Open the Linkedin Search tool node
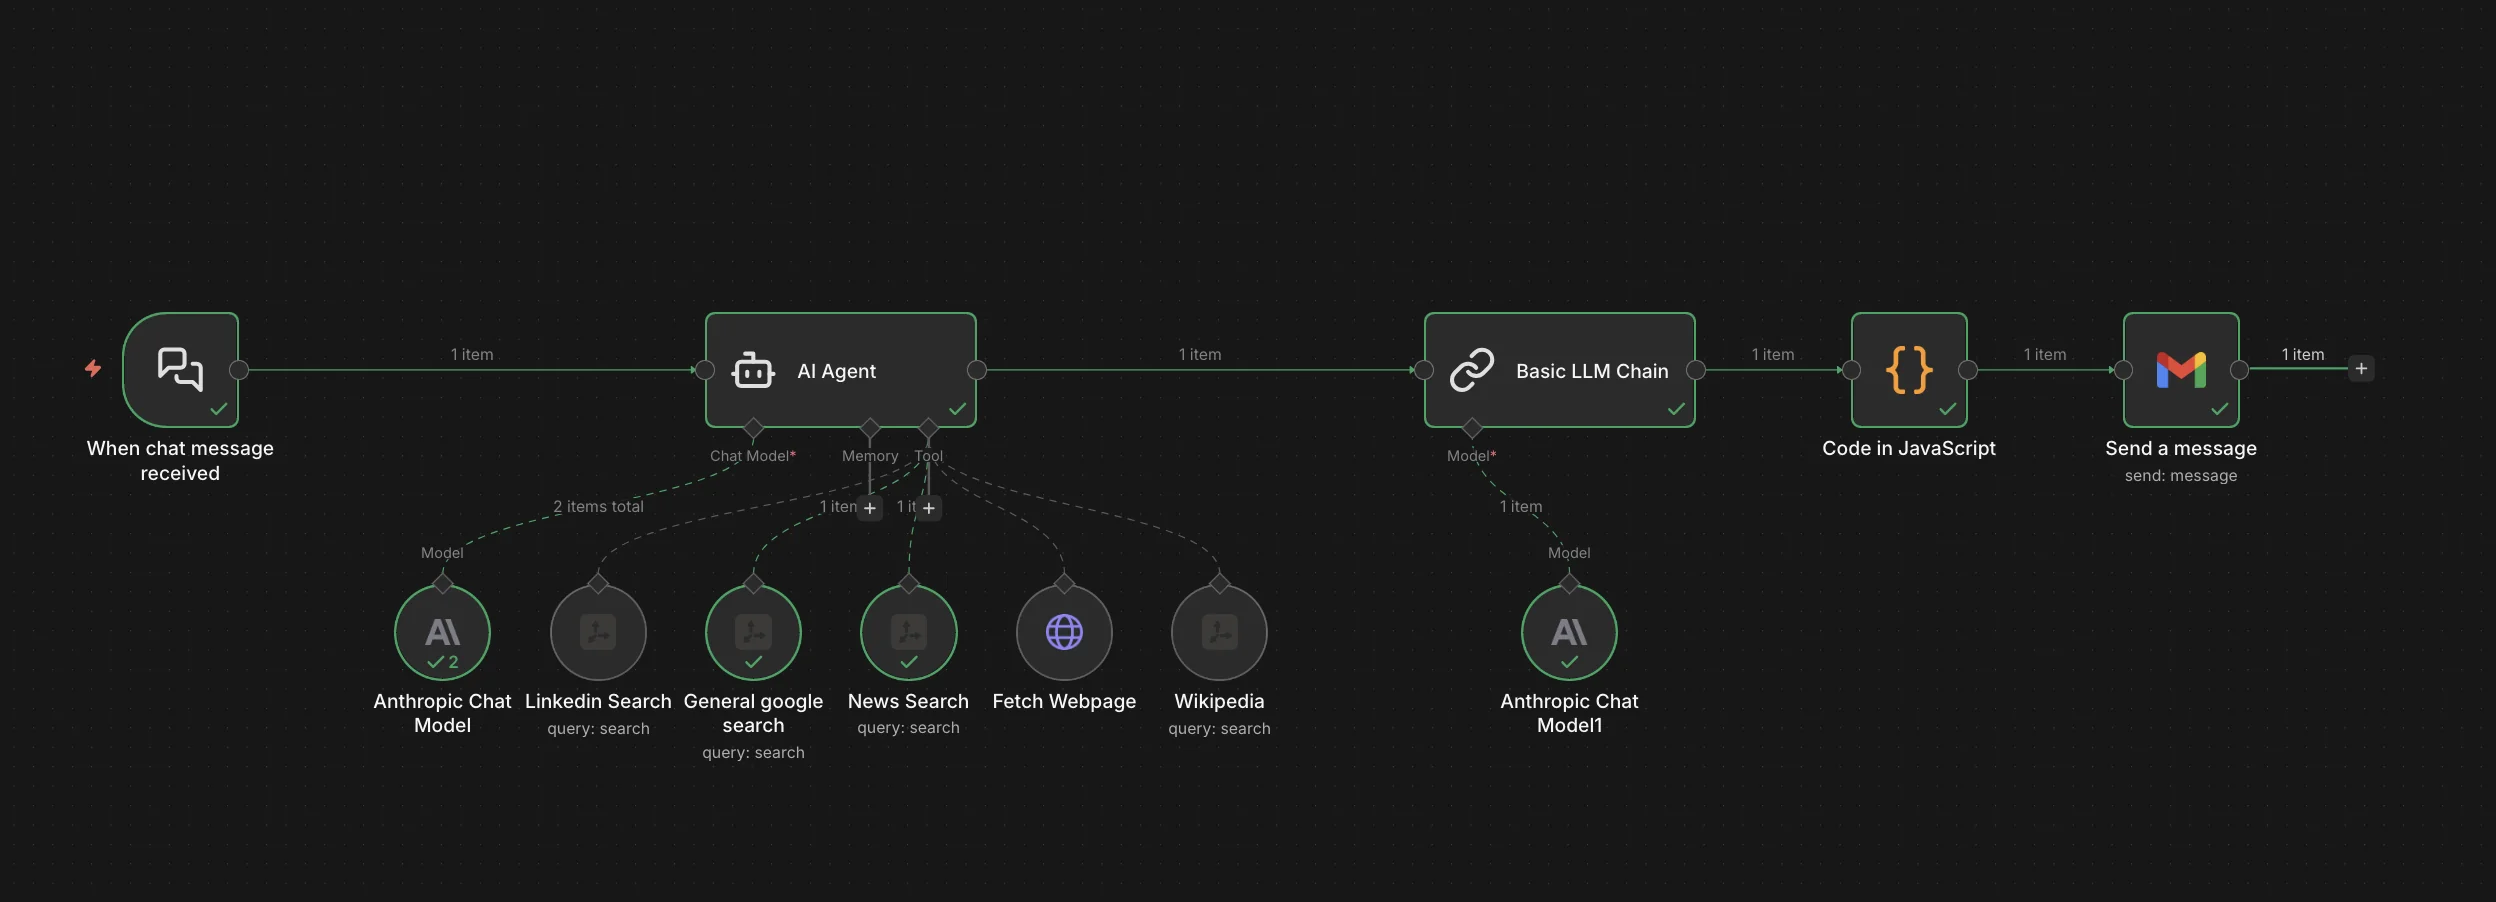Screen dimensions: 2496x902 tap(597, 632)
